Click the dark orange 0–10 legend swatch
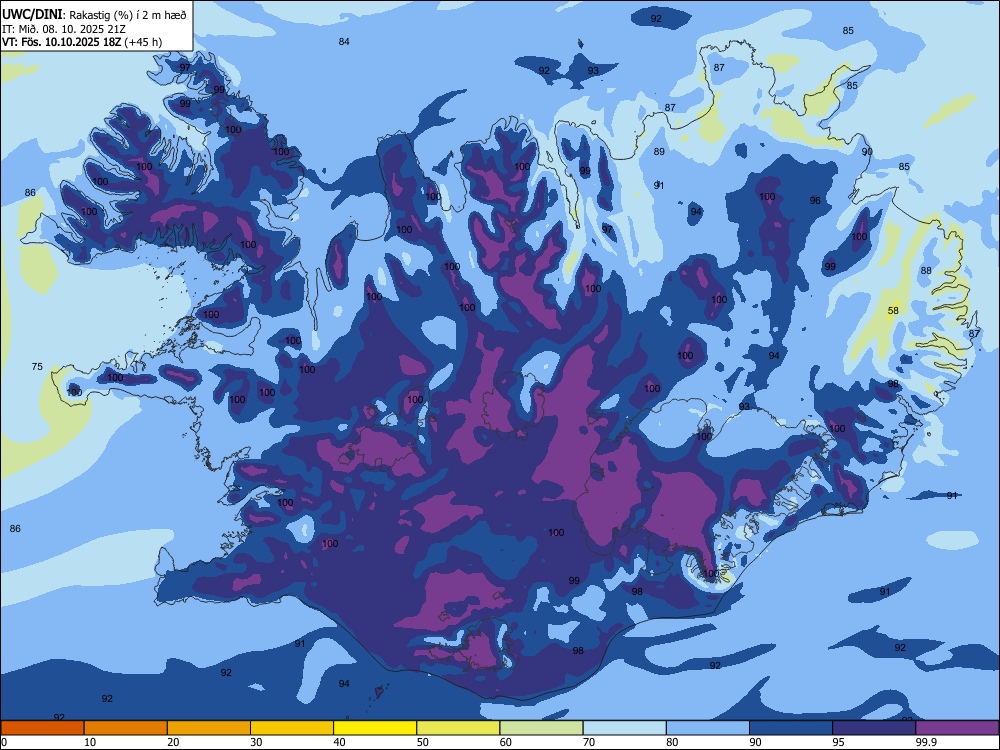This screenshot has width=1000, height=750. click(x=42, y=728)
